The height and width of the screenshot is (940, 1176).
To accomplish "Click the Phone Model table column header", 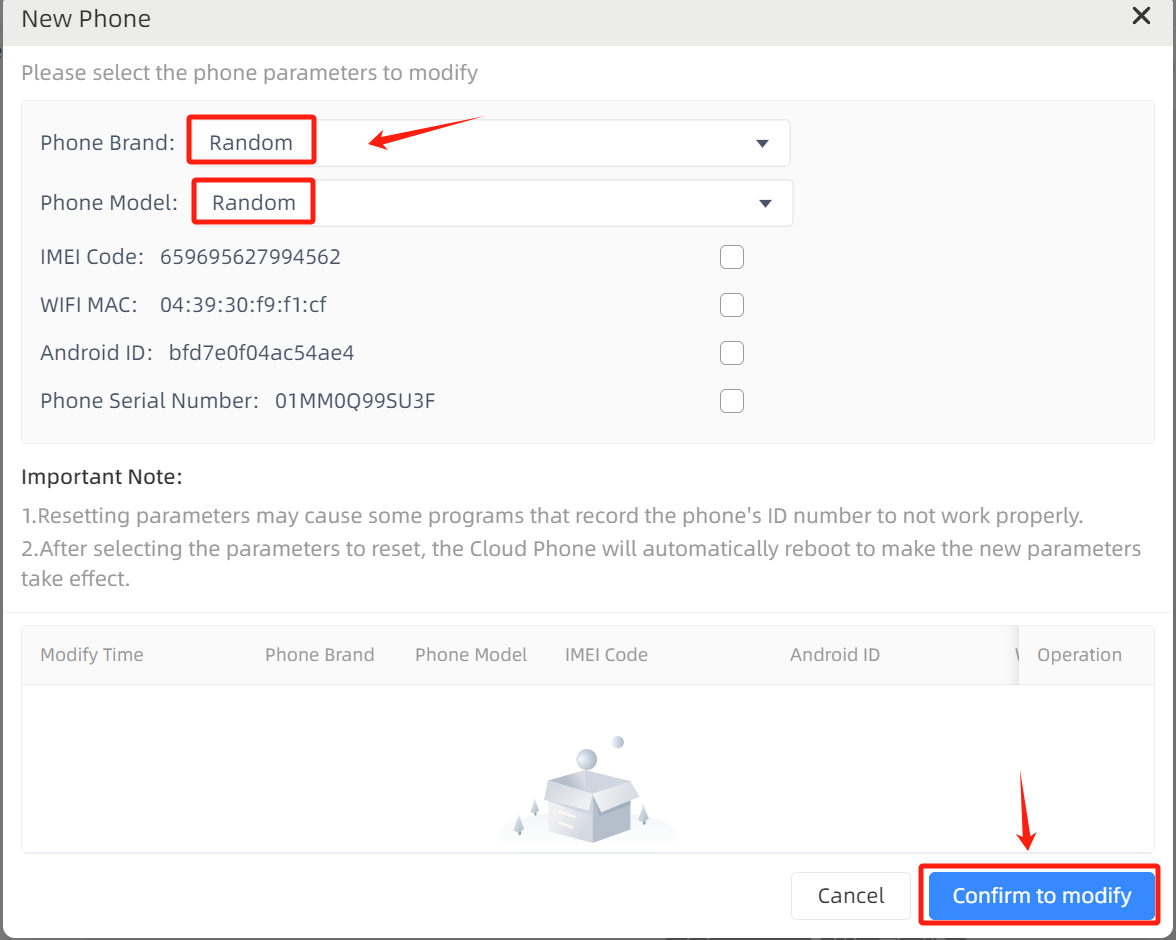I will coord(471,655).
